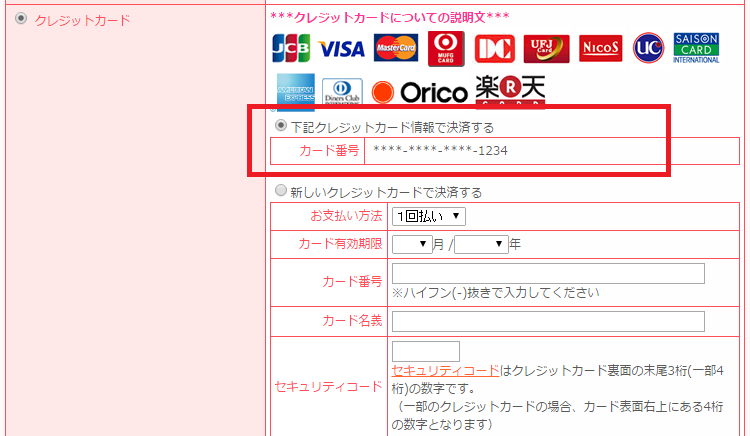
Task: Click the クレジットカードについての説明文 heading
Action: [390, 18]
